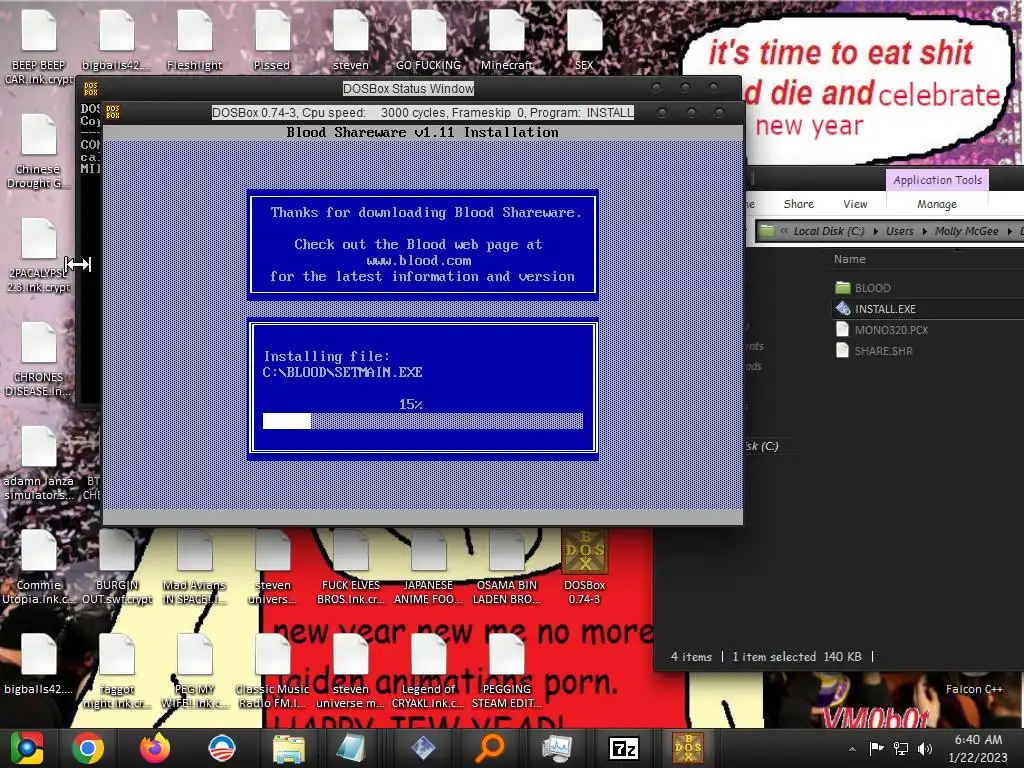Viewport: 1024px width, 768px height.
Task: Open the orange magnifier search taskbar icon
Action: pos(489,748)
